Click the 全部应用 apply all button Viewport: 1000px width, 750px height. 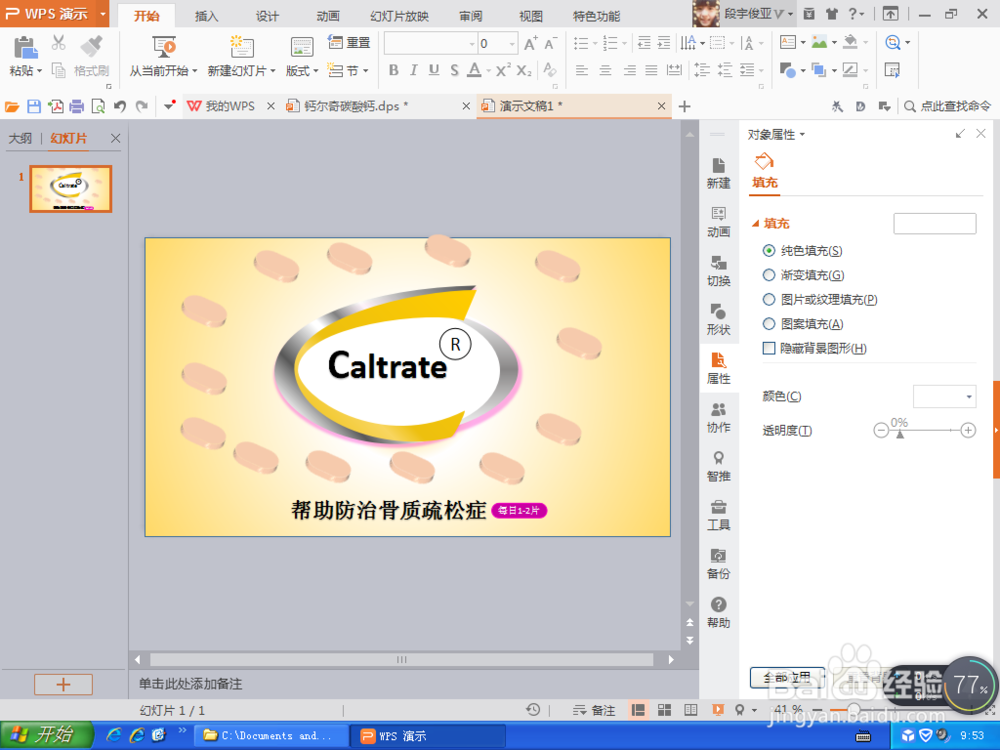click(787, 677)
